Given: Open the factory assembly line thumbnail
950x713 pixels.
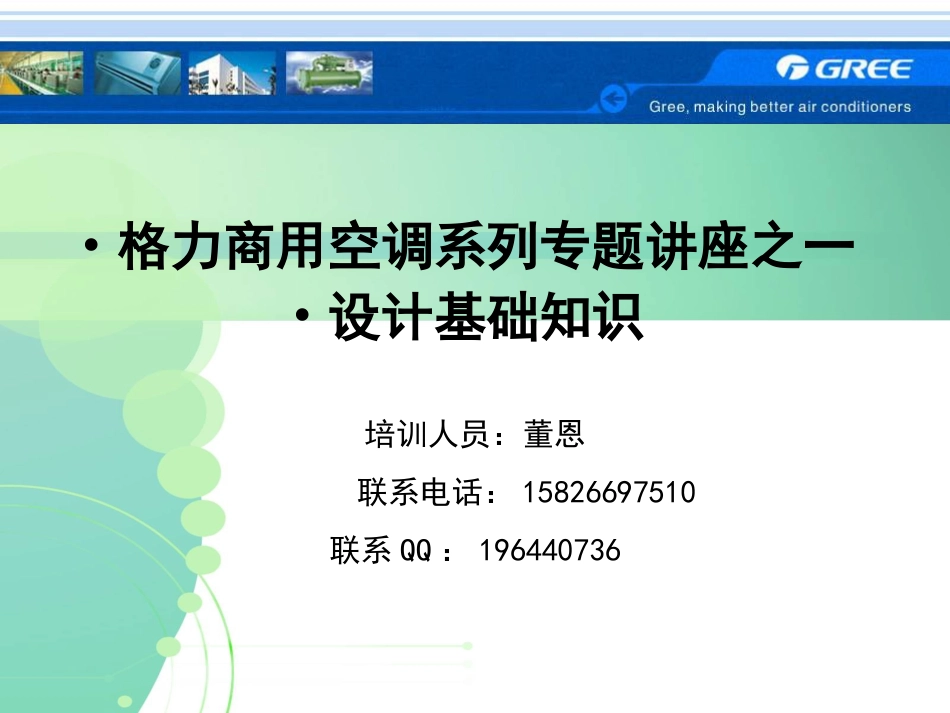Looking at the screenshot, I should pyautogui.click(x=41, y=73).
